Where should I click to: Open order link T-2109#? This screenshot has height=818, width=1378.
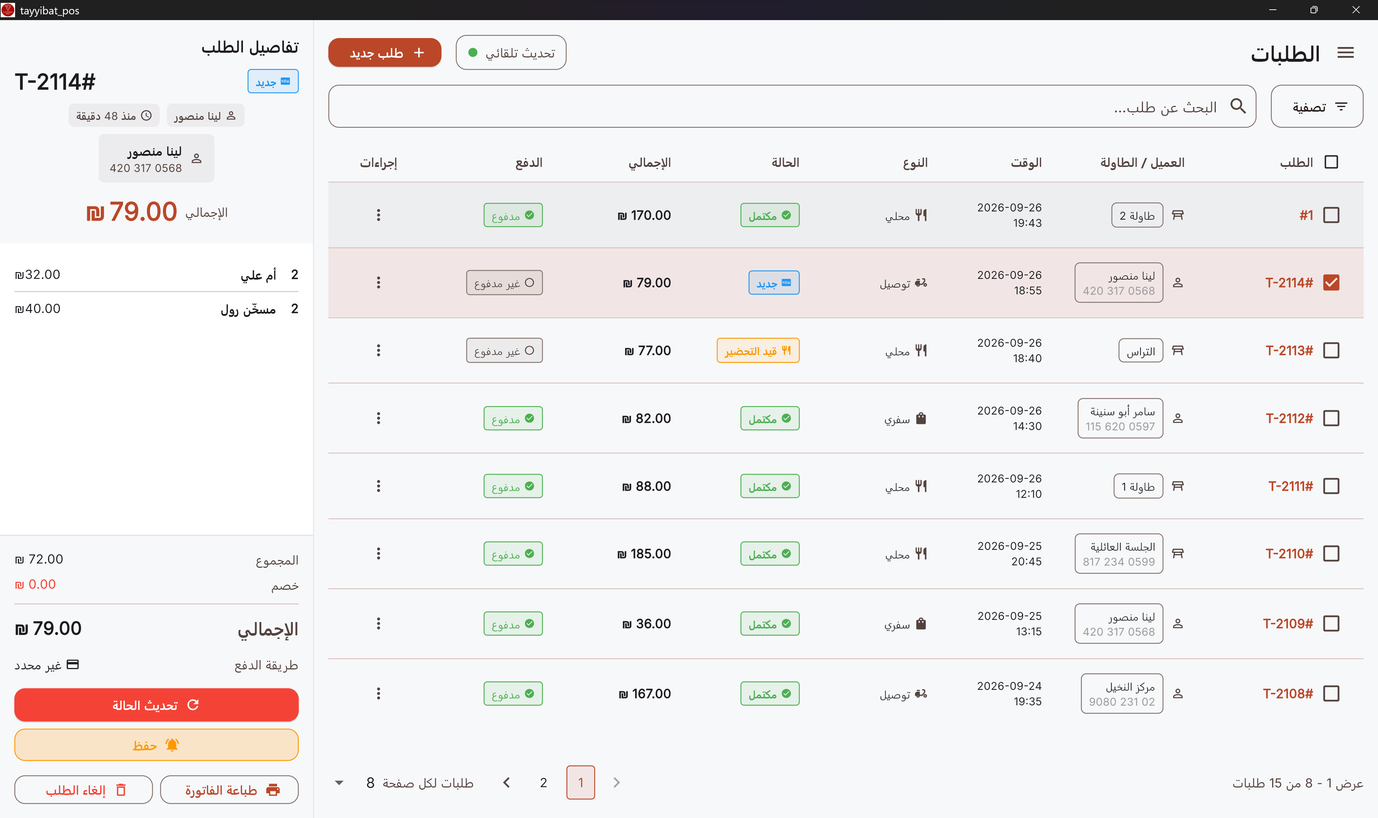tap(1288, 624)
